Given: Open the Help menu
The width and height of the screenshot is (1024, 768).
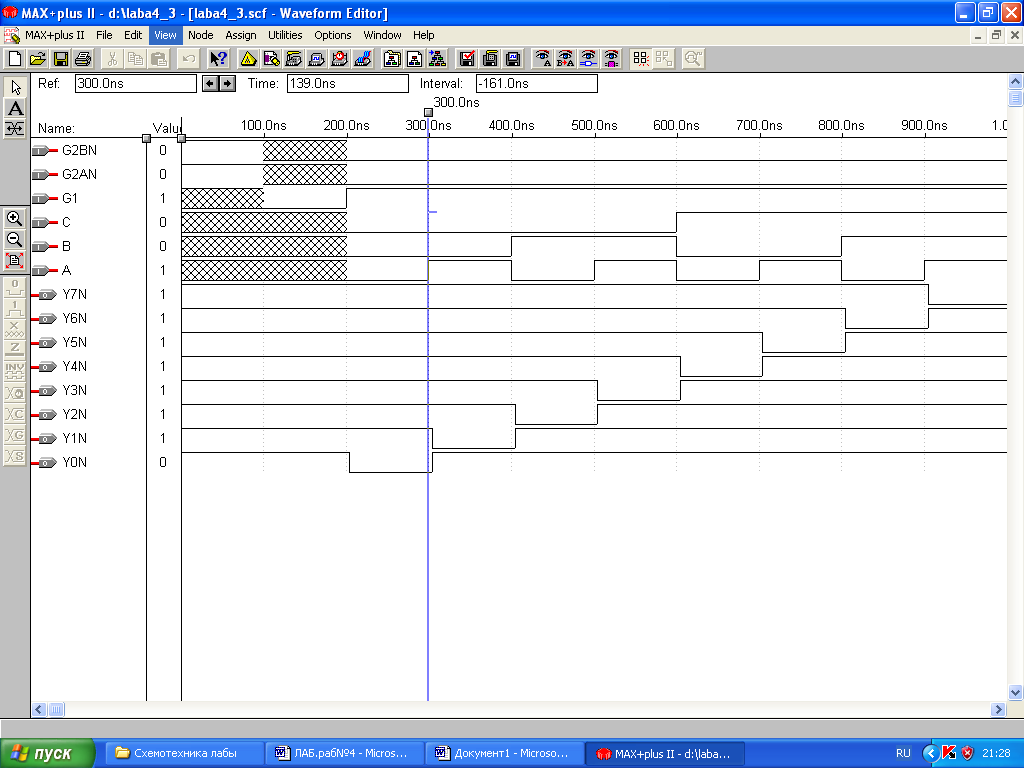Looking at the screenshot, I should point(424,35).
